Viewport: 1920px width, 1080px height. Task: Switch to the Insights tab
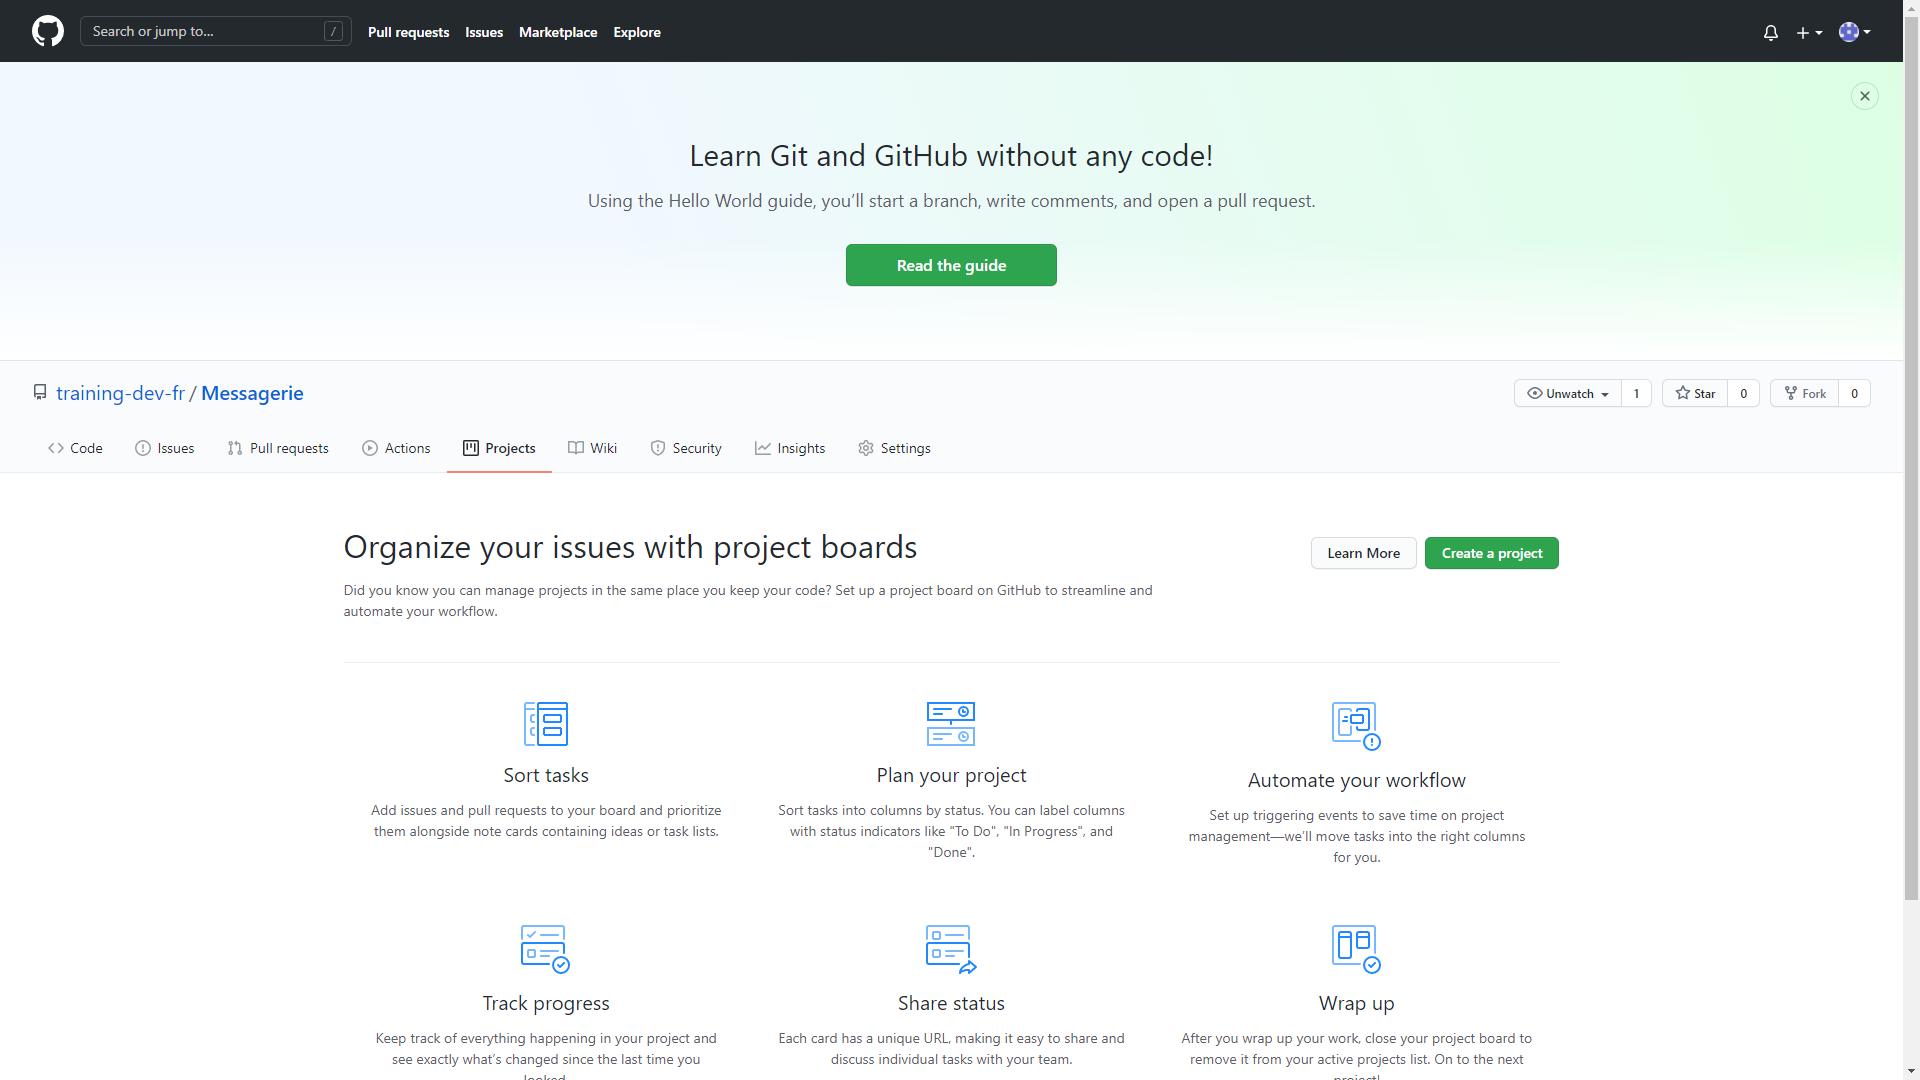tap(790, 448)
